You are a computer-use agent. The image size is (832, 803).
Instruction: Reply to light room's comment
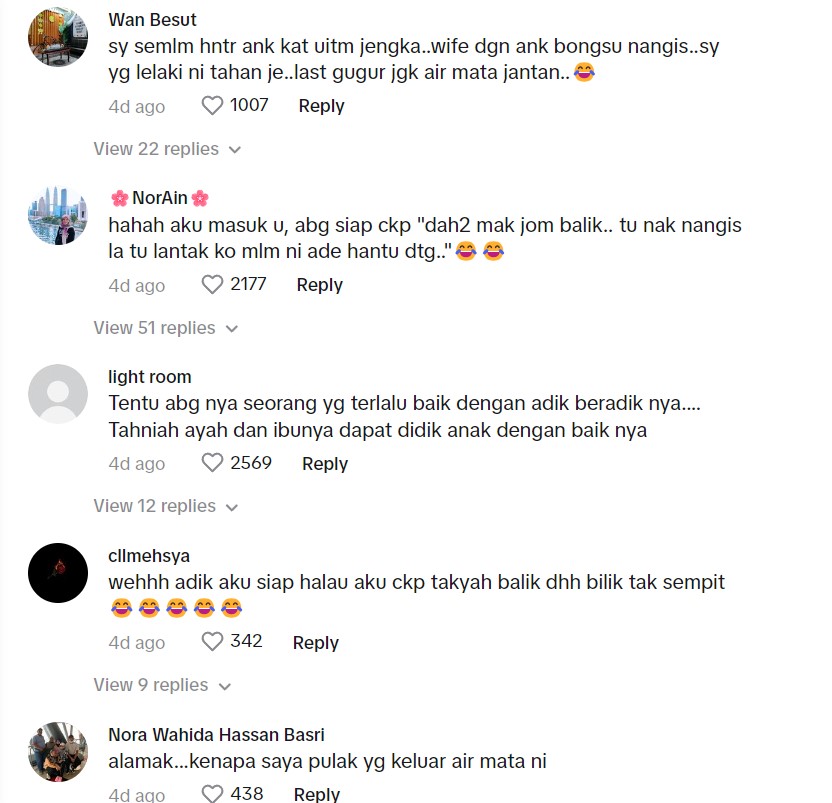click(x=325, y=463)
